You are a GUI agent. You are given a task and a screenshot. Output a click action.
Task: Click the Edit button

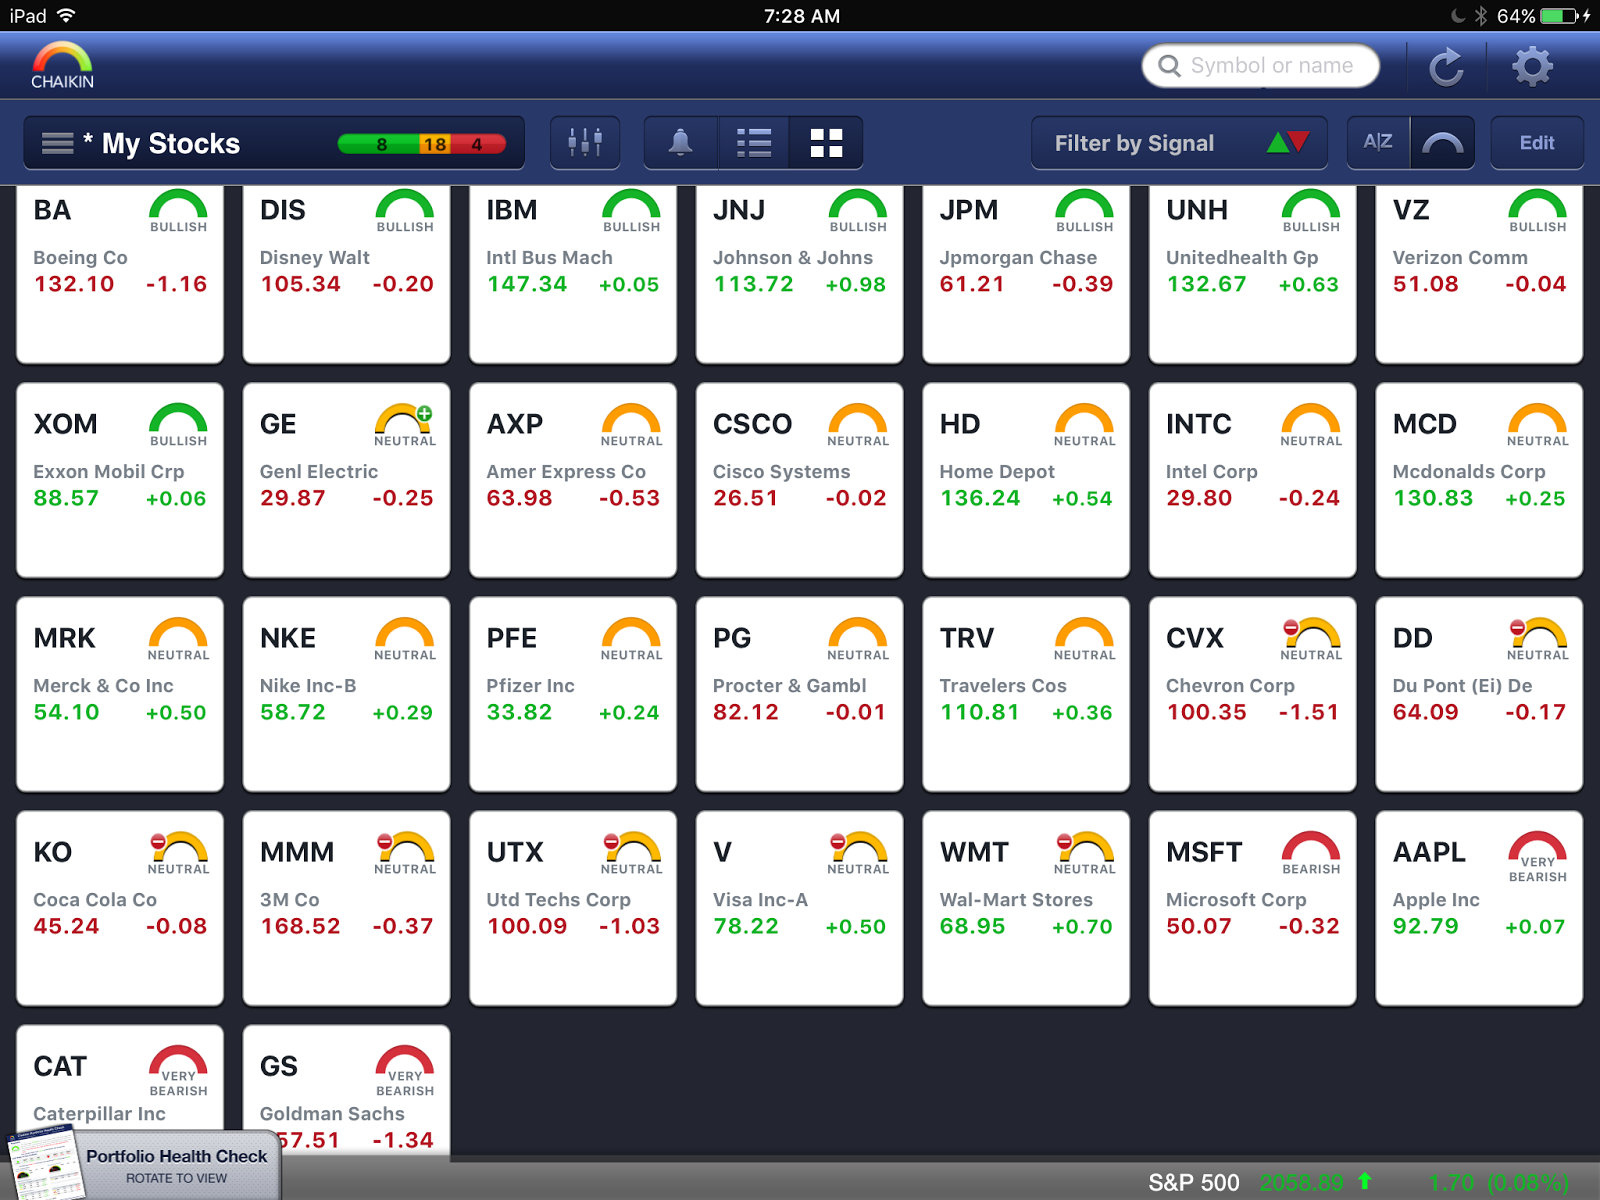tap(1537, 143)
